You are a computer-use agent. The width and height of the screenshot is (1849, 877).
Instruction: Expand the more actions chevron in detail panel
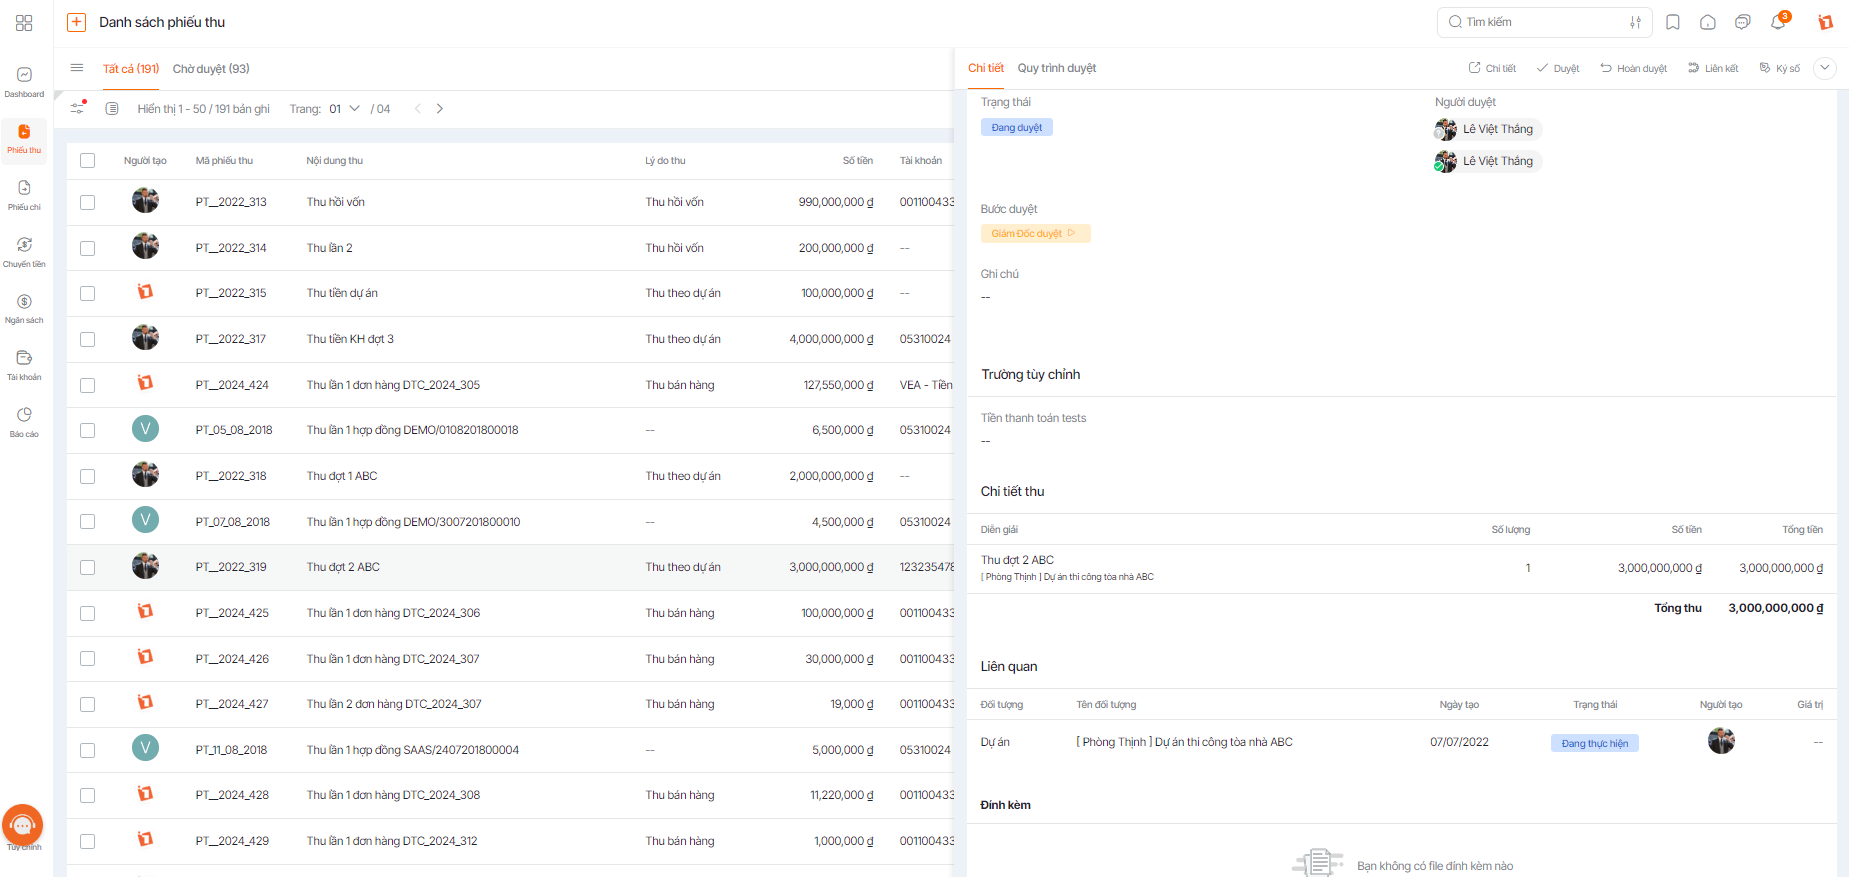pyautogui.click(x=1825, y=68)
